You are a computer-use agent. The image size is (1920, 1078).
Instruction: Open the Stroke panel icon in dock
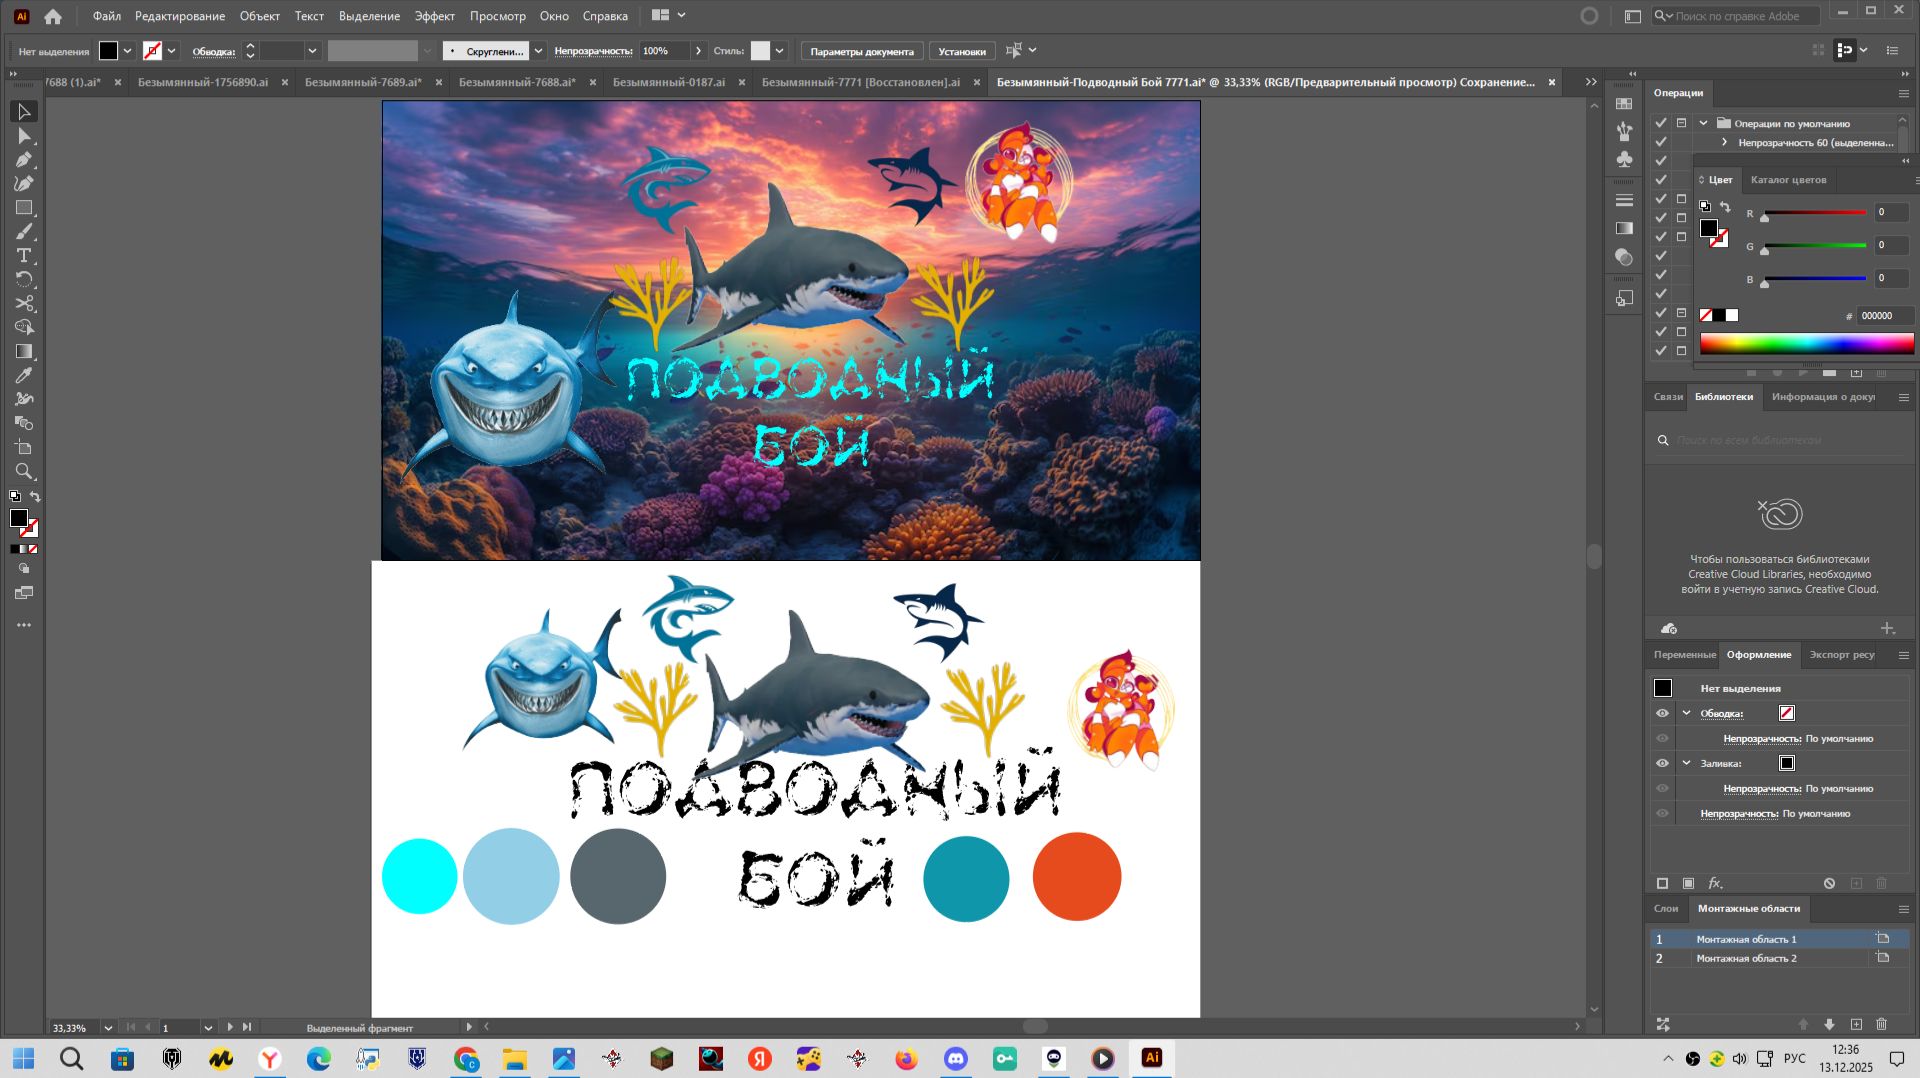(1624, 201)
